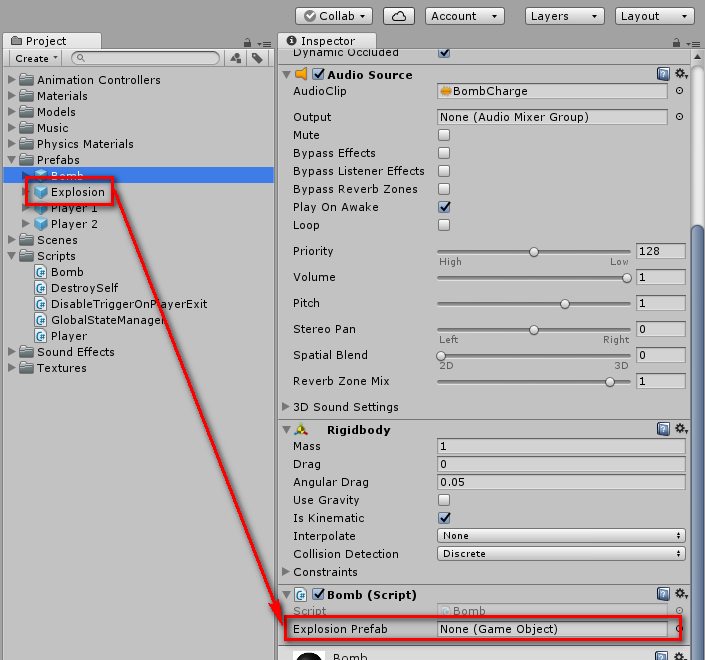This screenshot has height=660, width=705.
Task: Click the Project panel lock icon
Action: [247, 43]
